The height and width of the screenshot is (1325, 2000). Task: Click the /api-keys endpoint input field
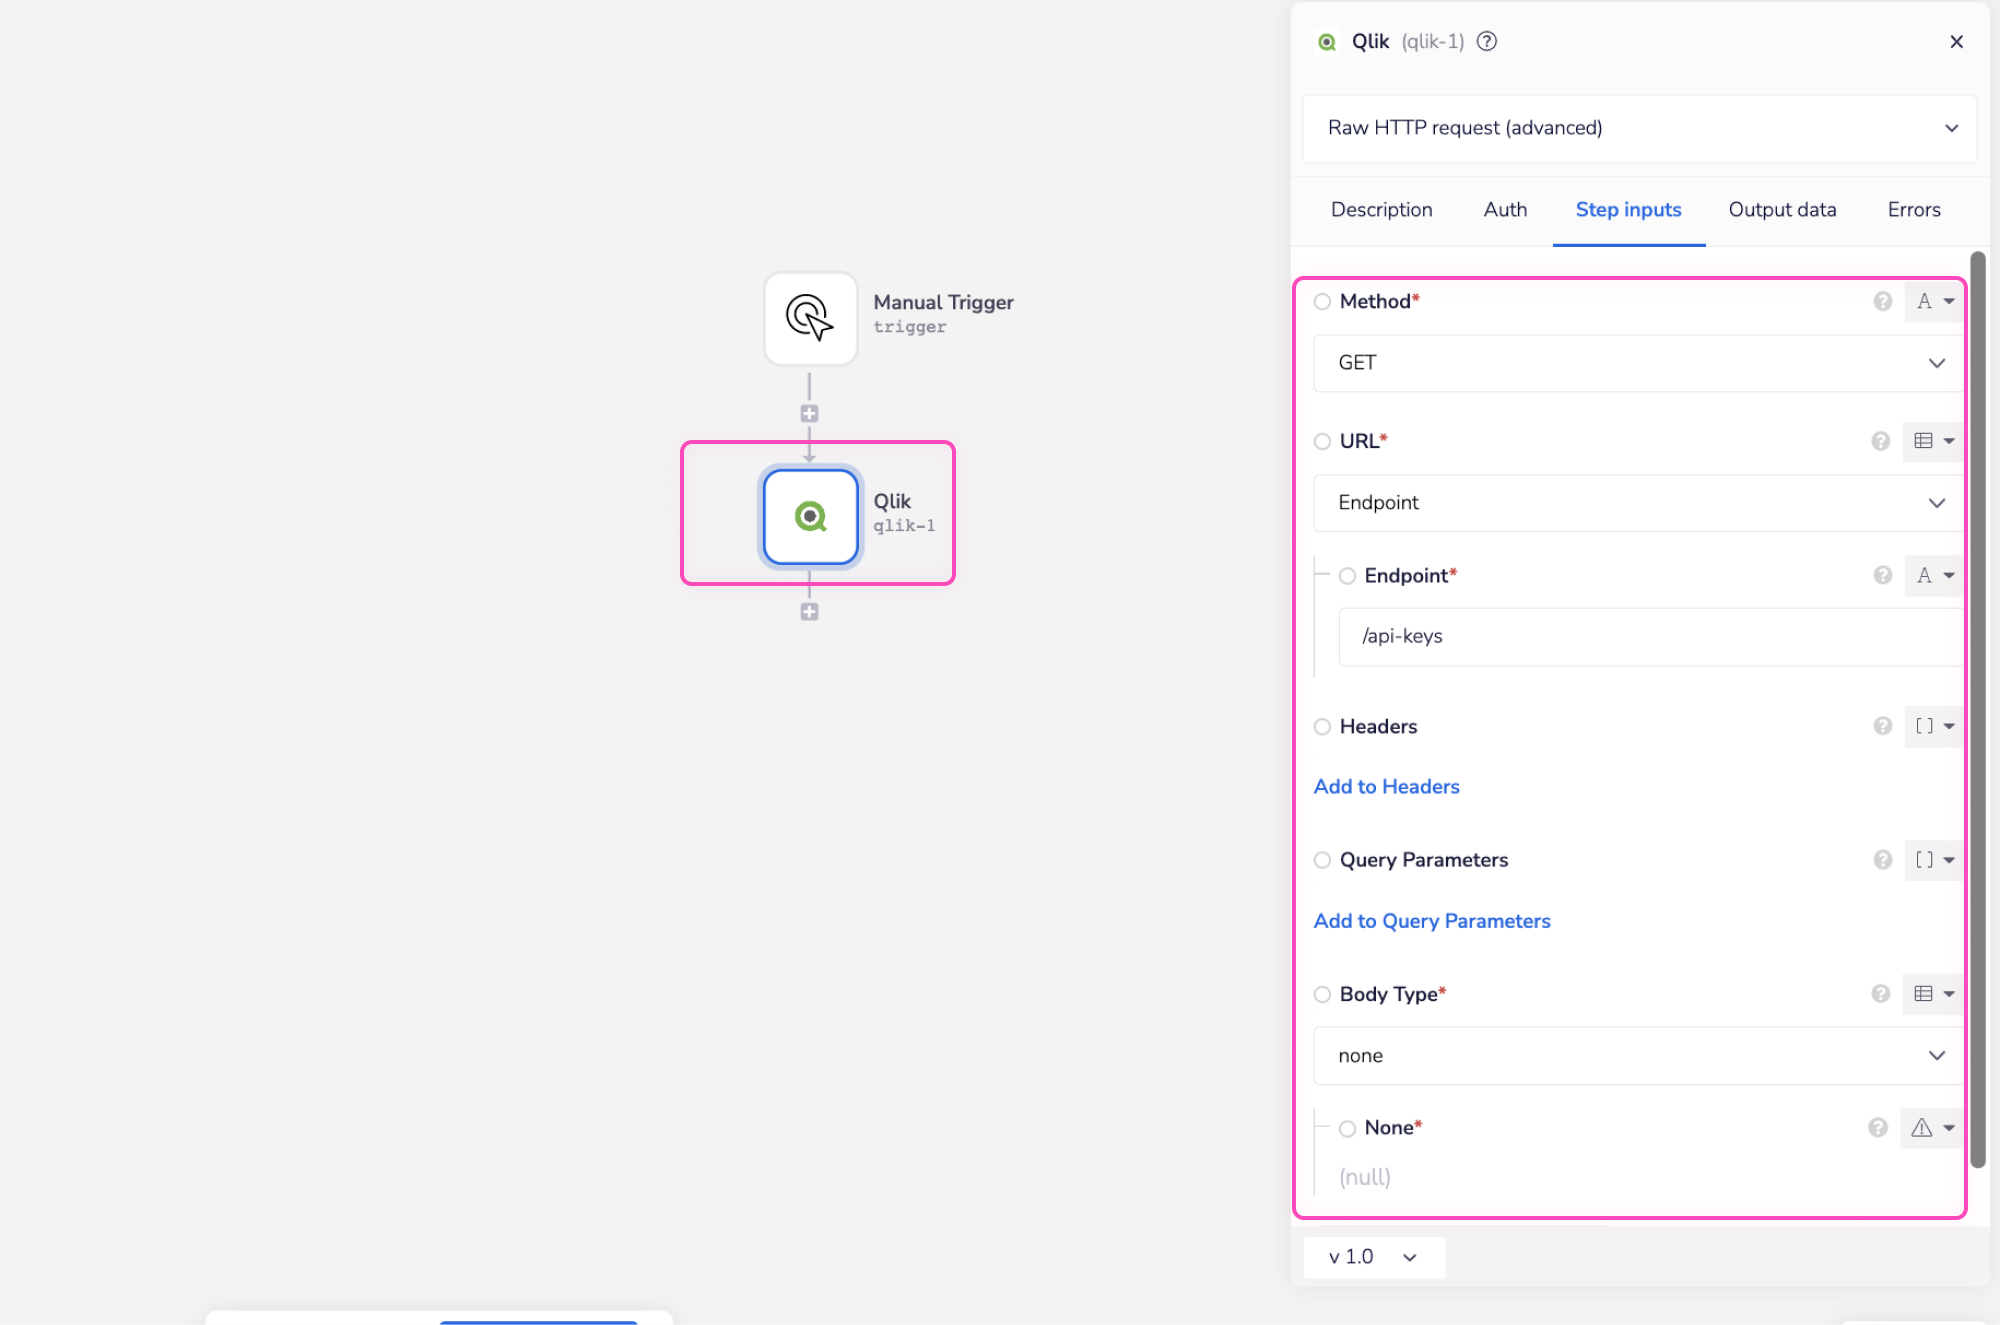pos(1650,637)
